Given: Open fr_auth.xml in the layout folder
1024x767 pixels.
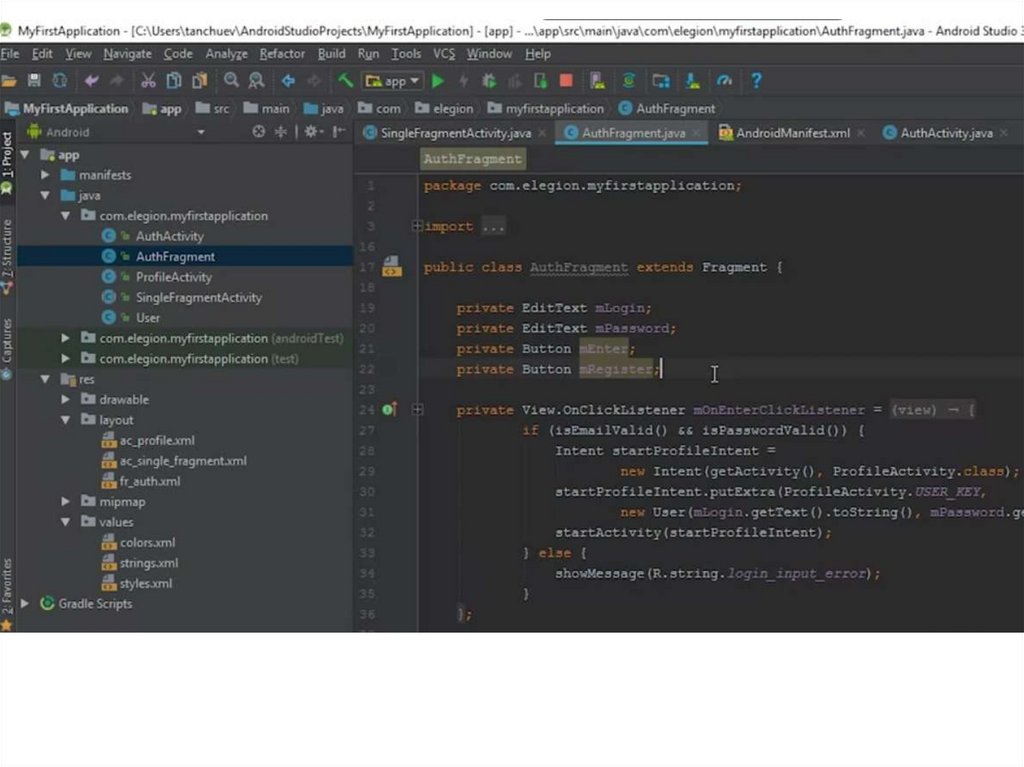Looking at the screenshot, I should (149, 482).
